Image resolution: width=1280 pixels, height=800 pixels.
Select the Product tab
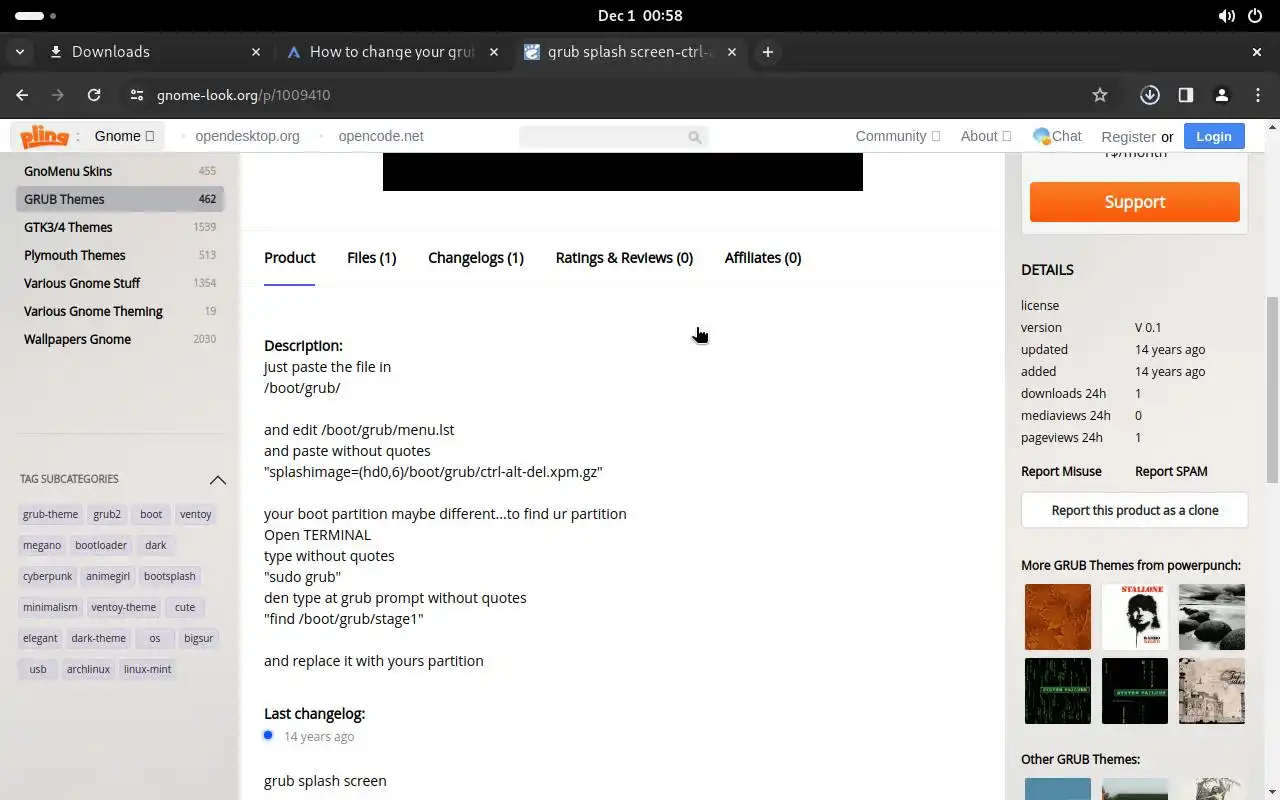tap(289, 258)
